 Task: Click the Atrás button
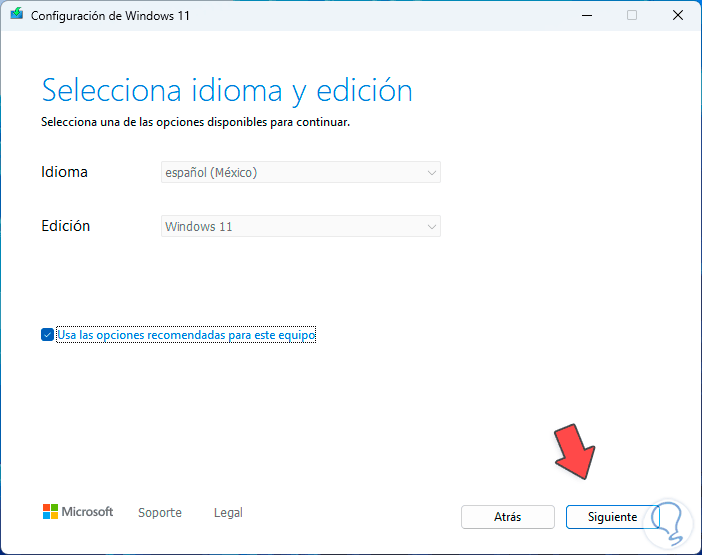pyautogui.click(x=508, y=517)
